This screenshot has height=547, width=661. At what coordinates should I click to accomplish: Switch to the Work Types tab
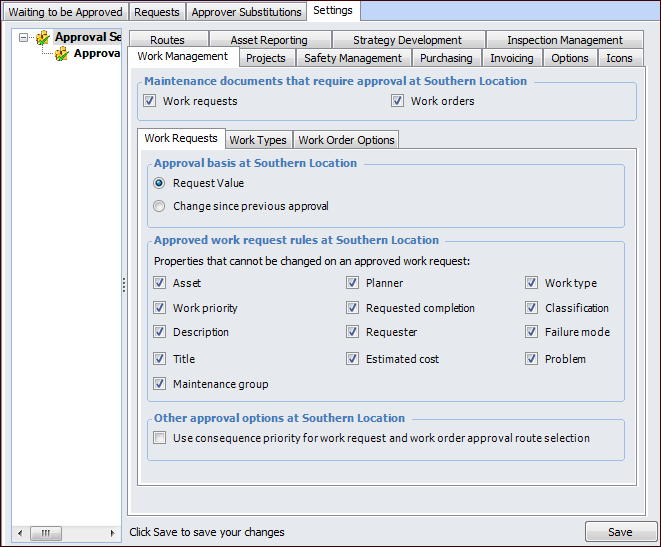pyautogui.click(x=258, y=140)
